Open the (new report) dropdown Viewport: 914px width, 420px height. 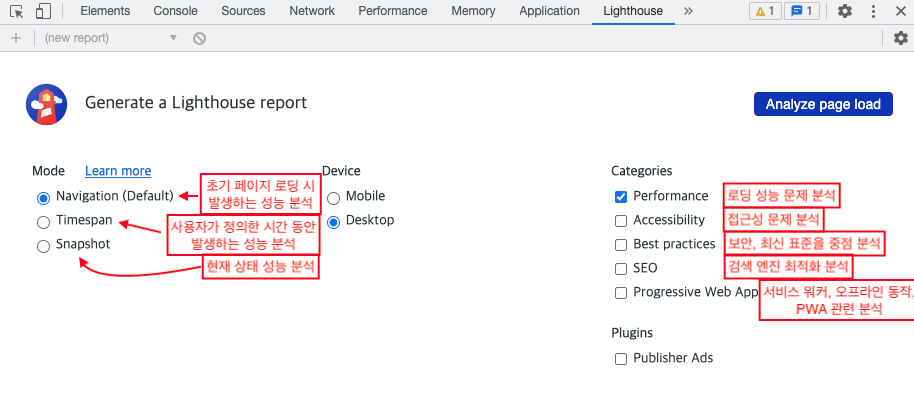[110, 38]
